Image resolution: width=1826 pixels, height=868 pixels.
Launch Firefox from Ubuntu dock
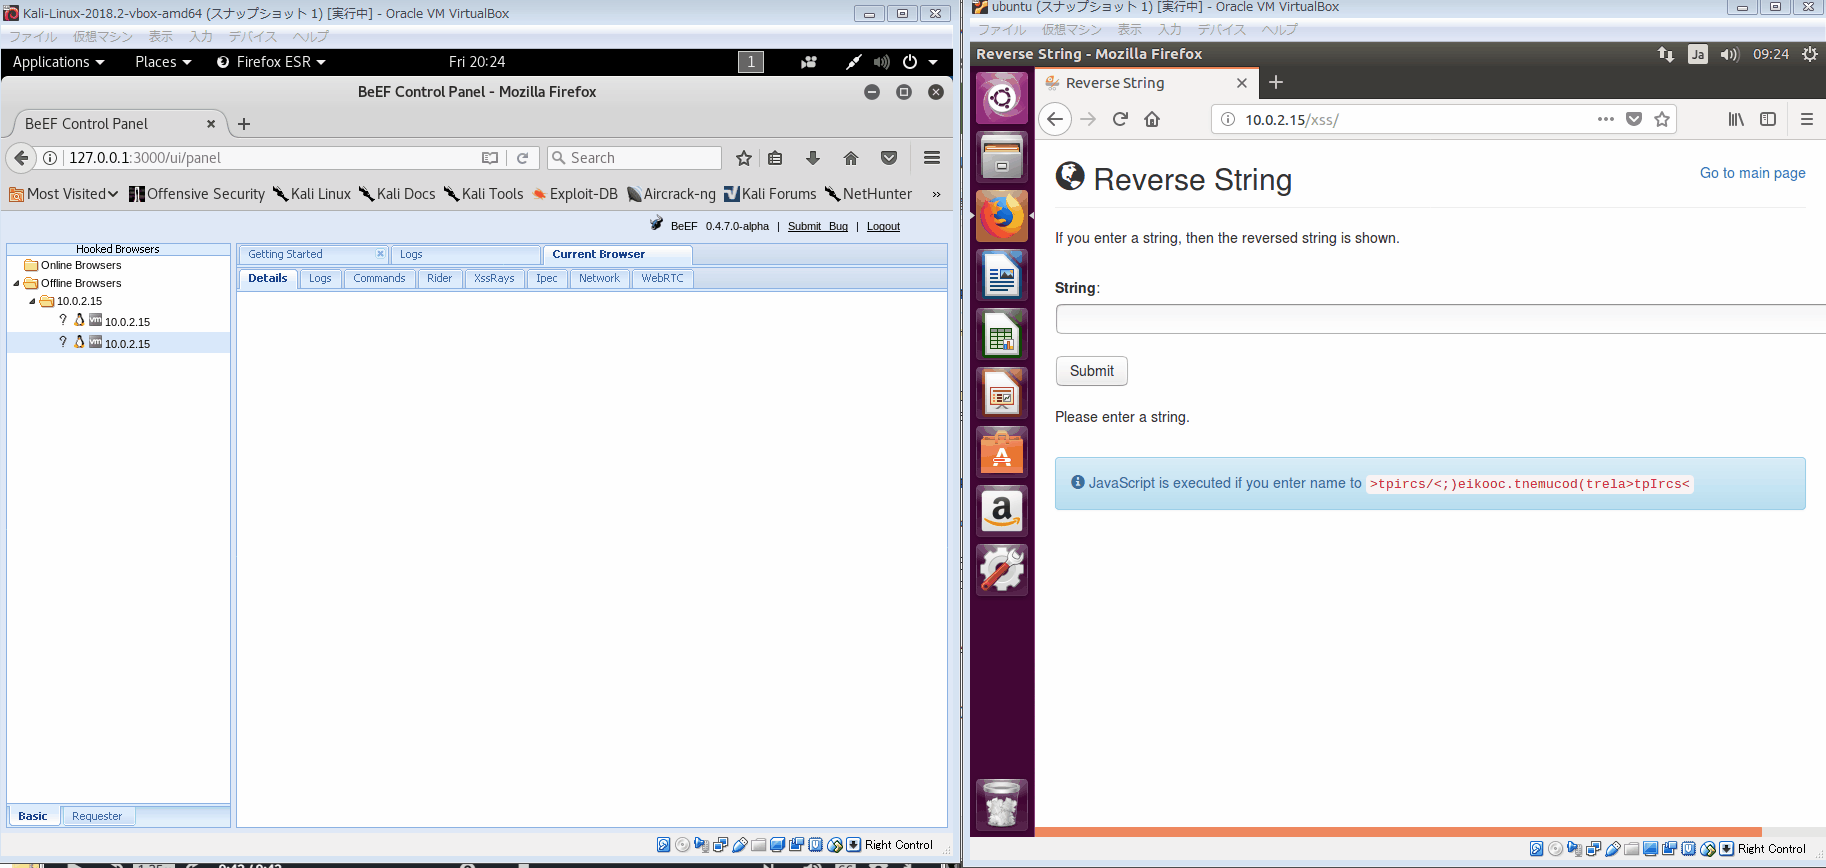tap(1002, 216)
